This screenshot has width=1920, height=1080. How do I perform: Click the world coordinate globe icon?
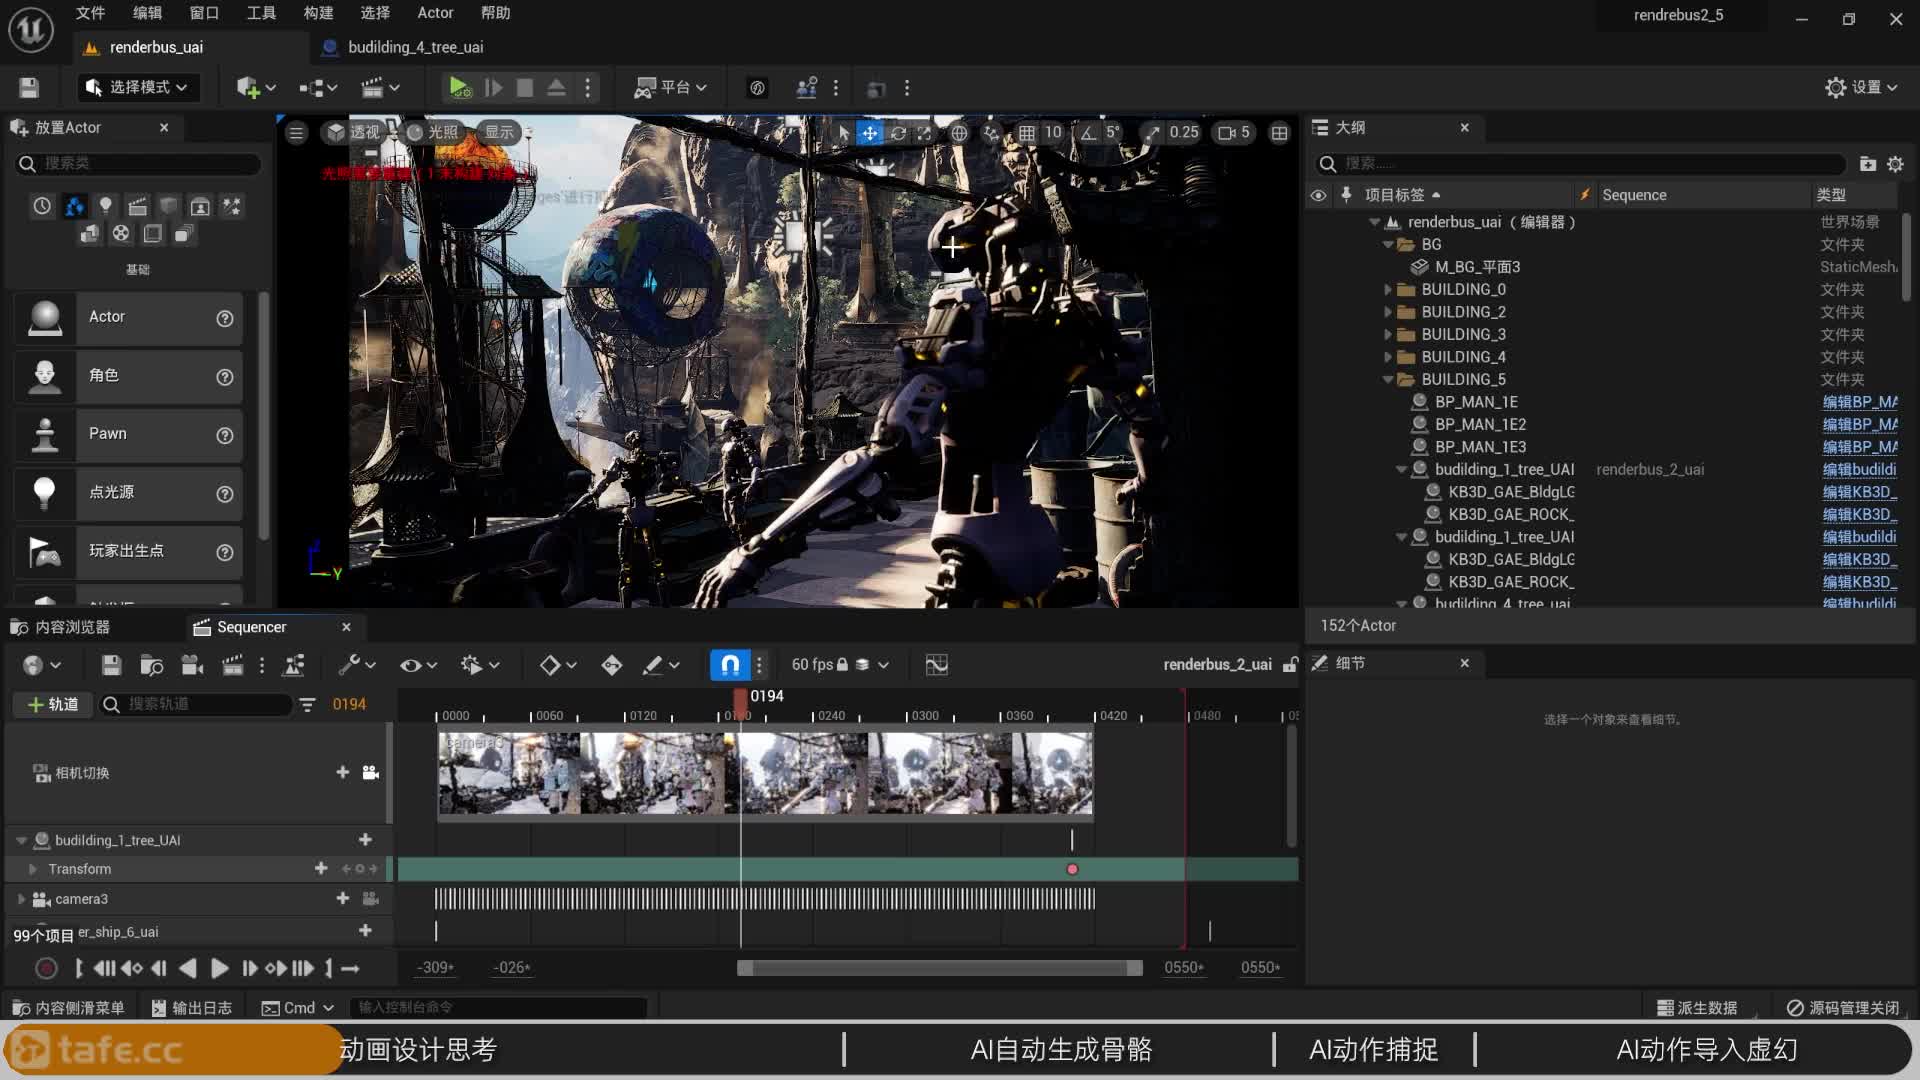click(x=959, y=132)
